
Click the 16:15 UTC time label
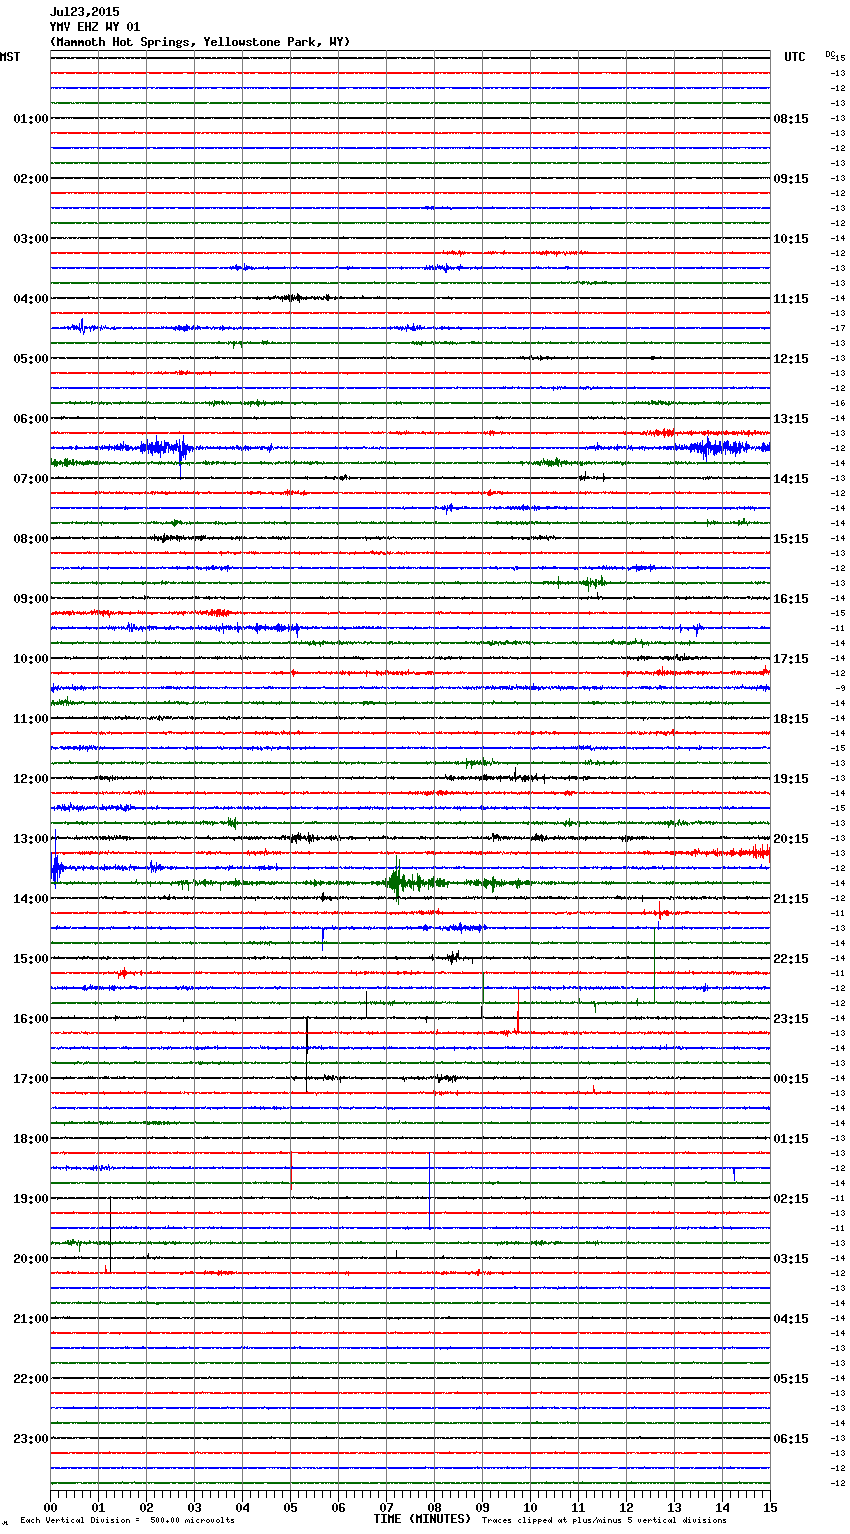[x=791, y=599]
